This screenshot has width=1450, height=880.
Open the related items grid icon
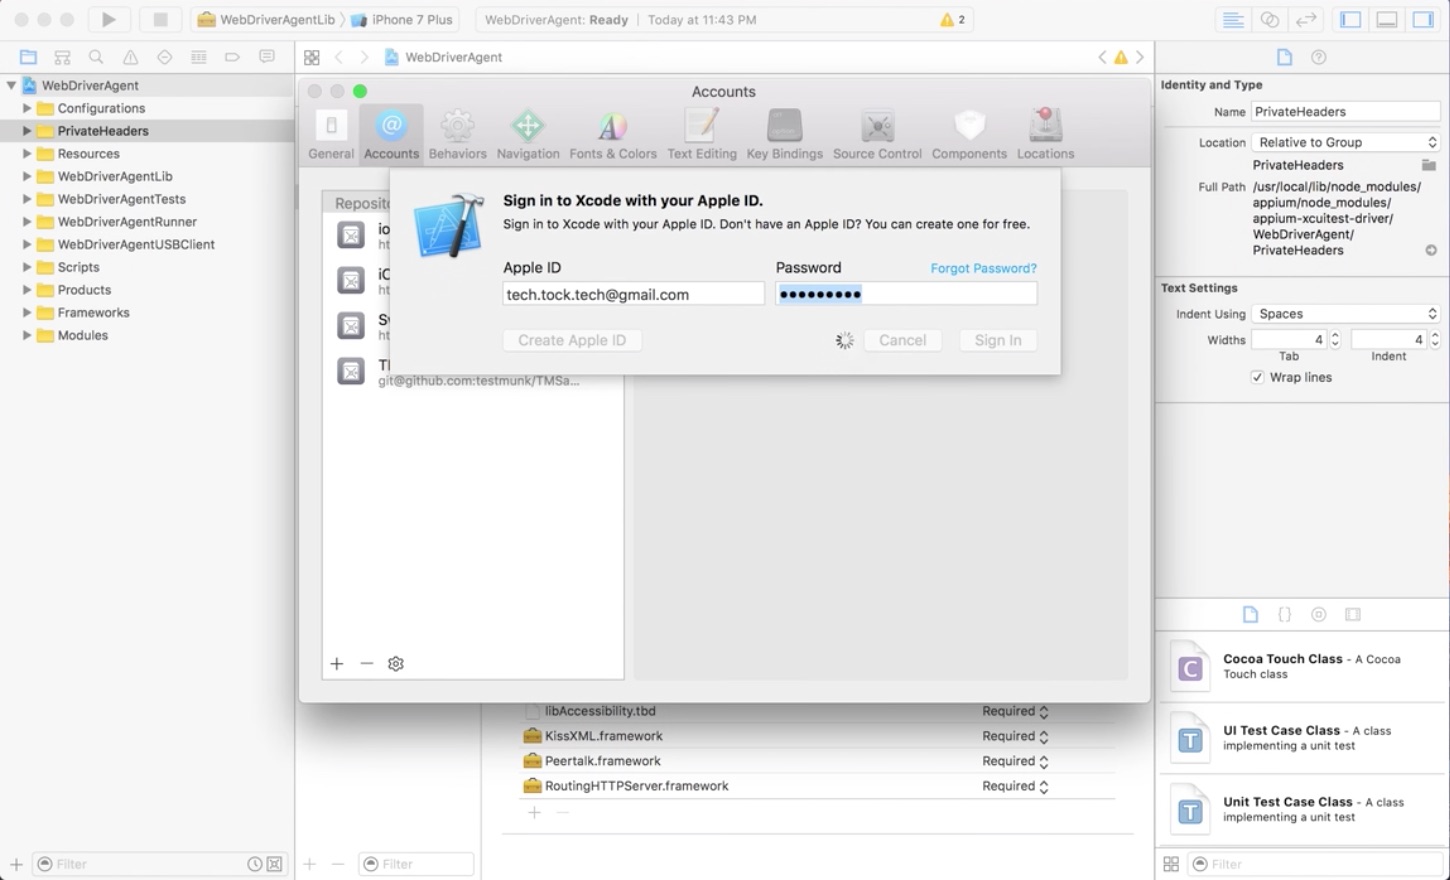pyautogui.click(x=312, y=58)
